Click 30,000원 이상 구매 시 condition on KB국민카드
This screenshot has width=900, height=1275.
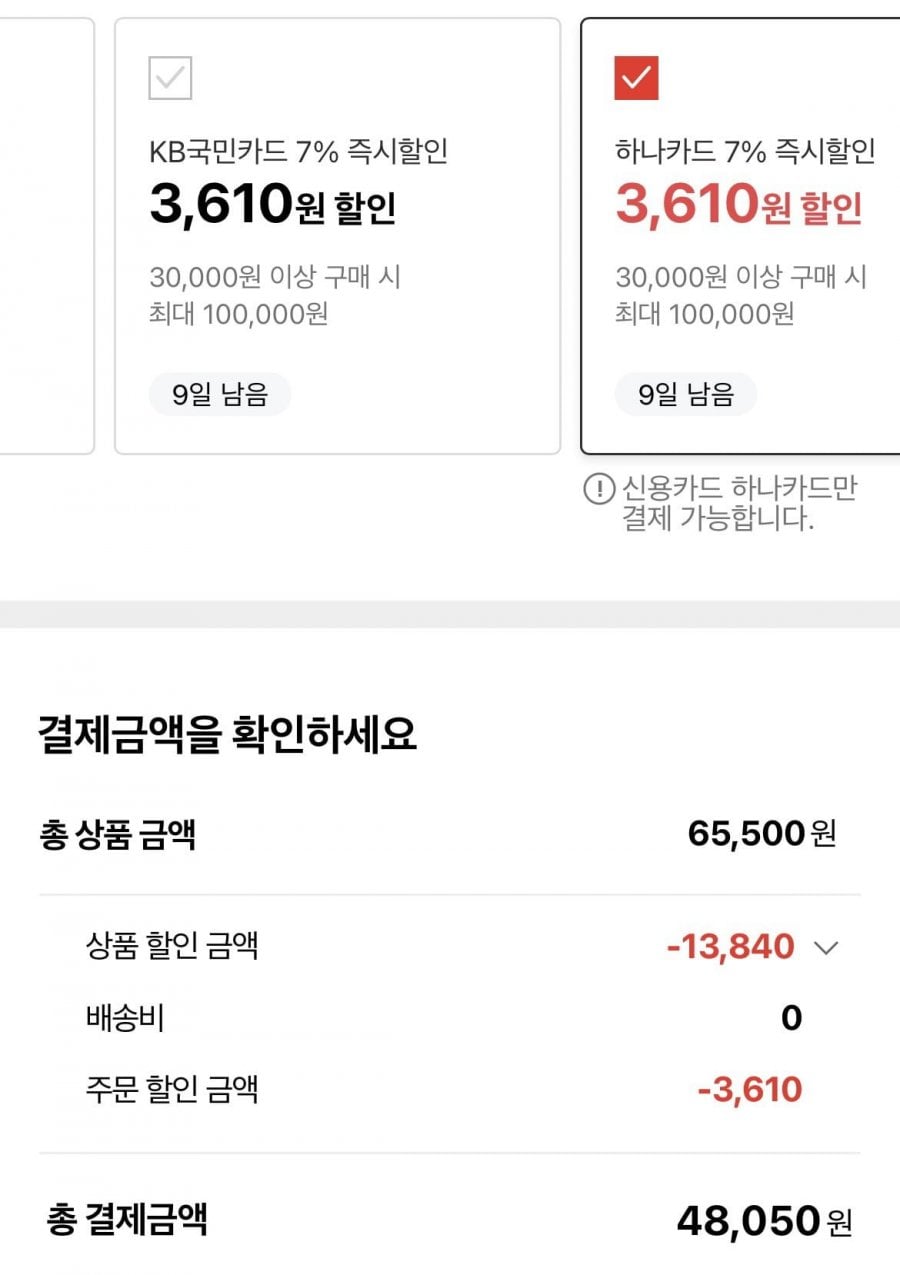coord(275,277)
